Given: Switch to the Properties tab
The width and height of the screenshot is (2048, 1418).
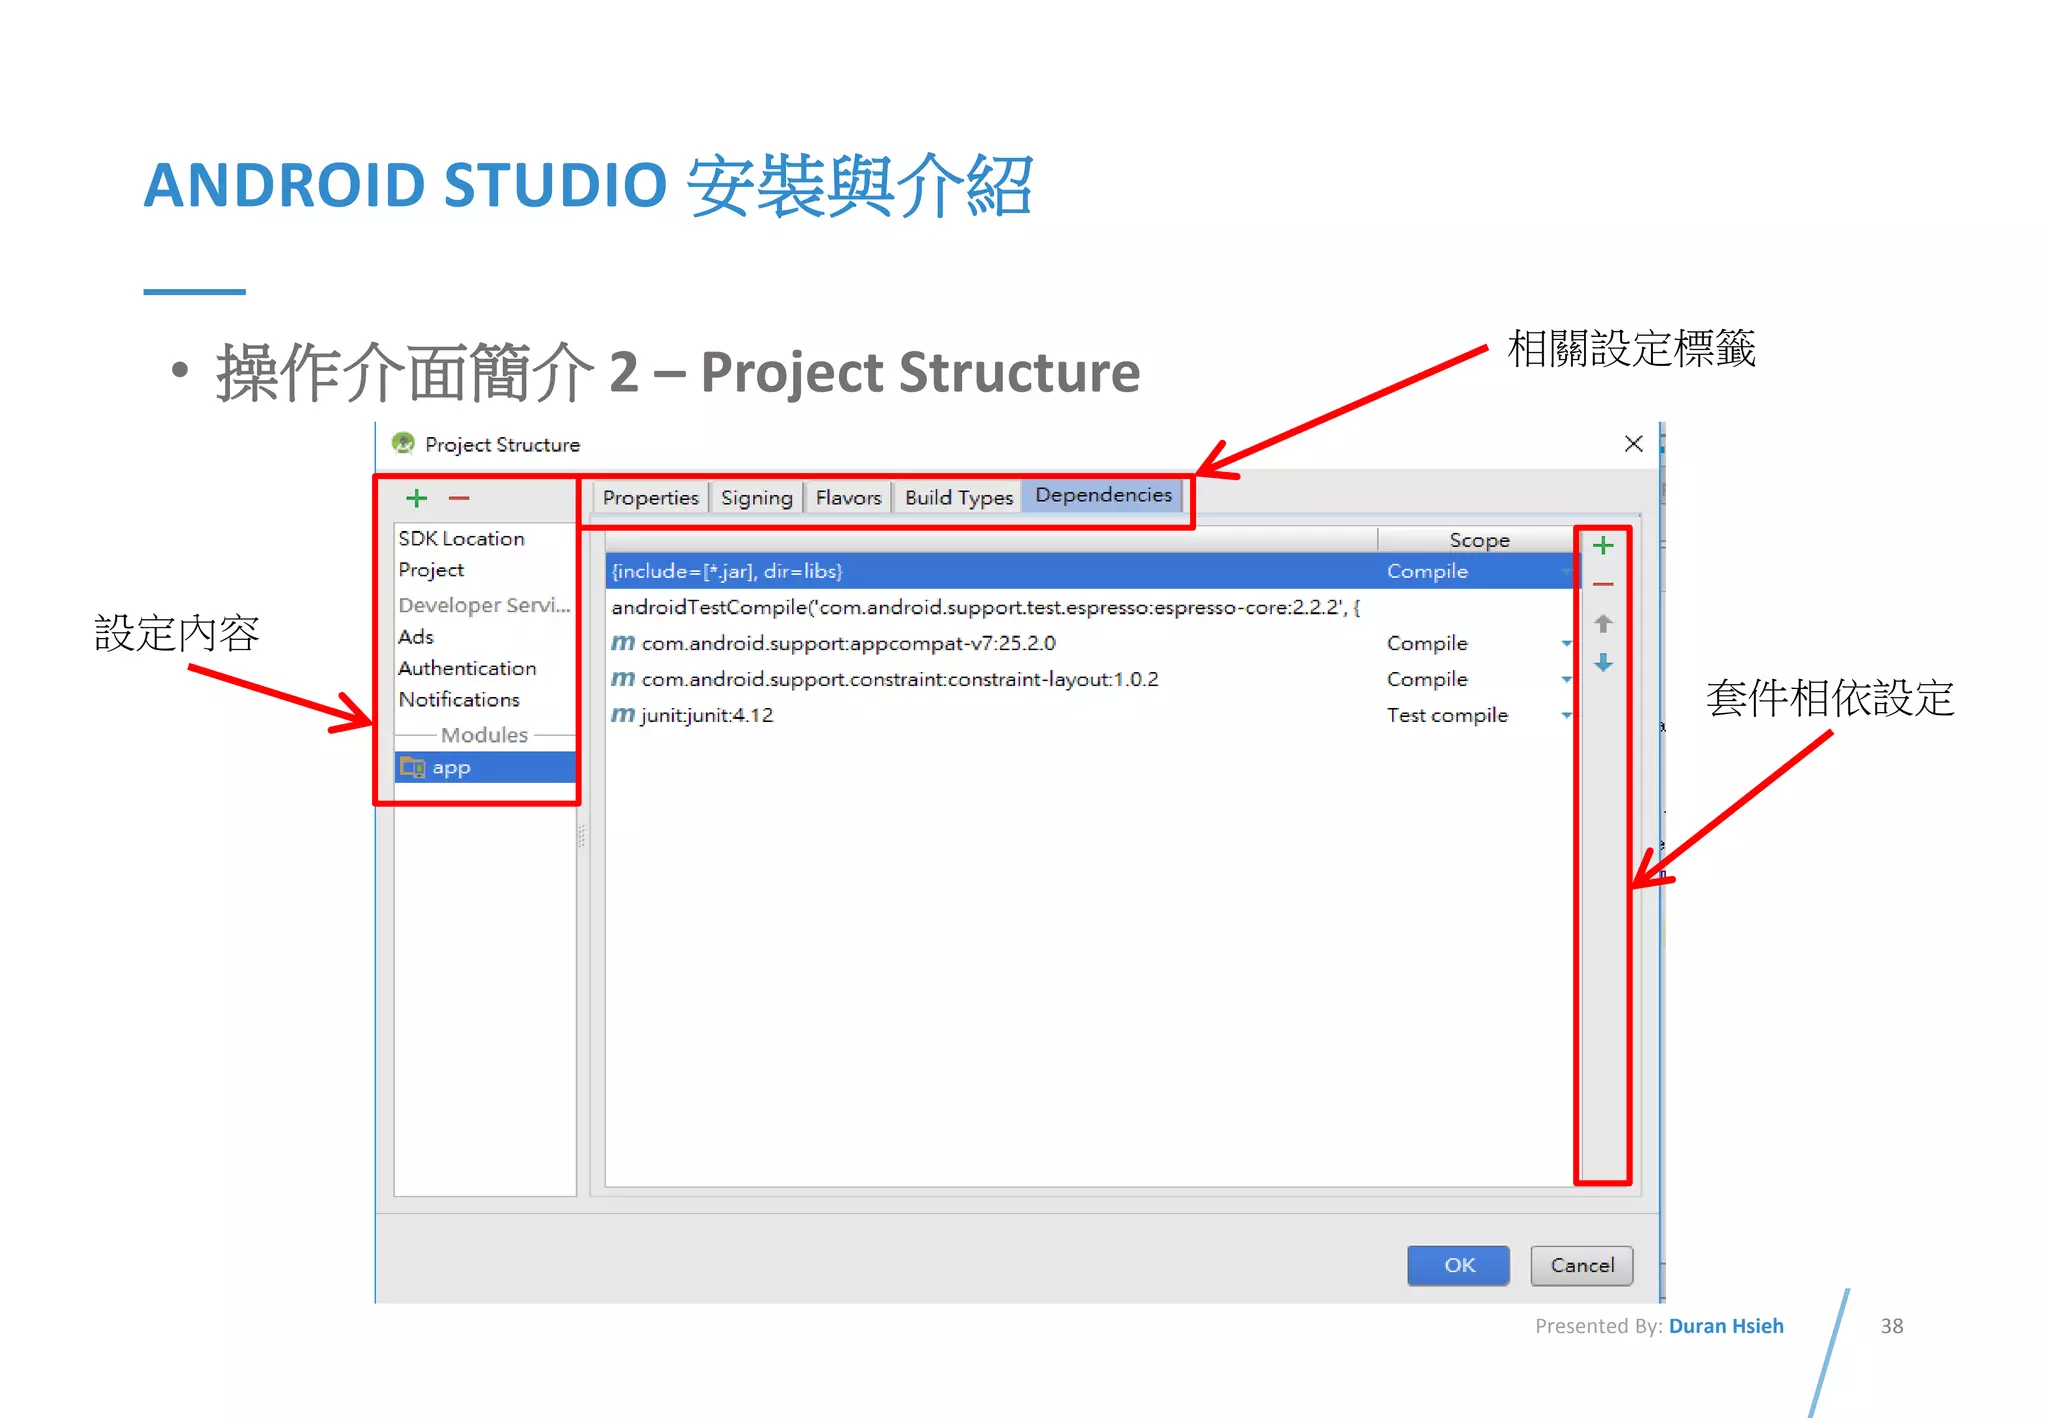Looking at the screenshot, I should (650, 497).
